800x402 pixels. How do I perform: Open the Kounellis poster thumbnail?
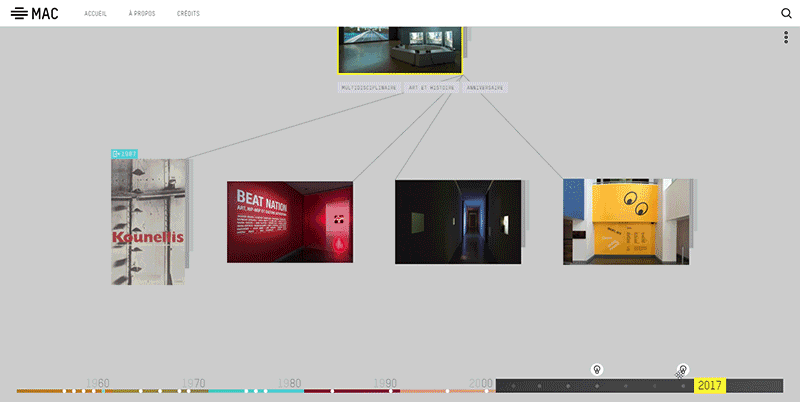click(148, 221)
